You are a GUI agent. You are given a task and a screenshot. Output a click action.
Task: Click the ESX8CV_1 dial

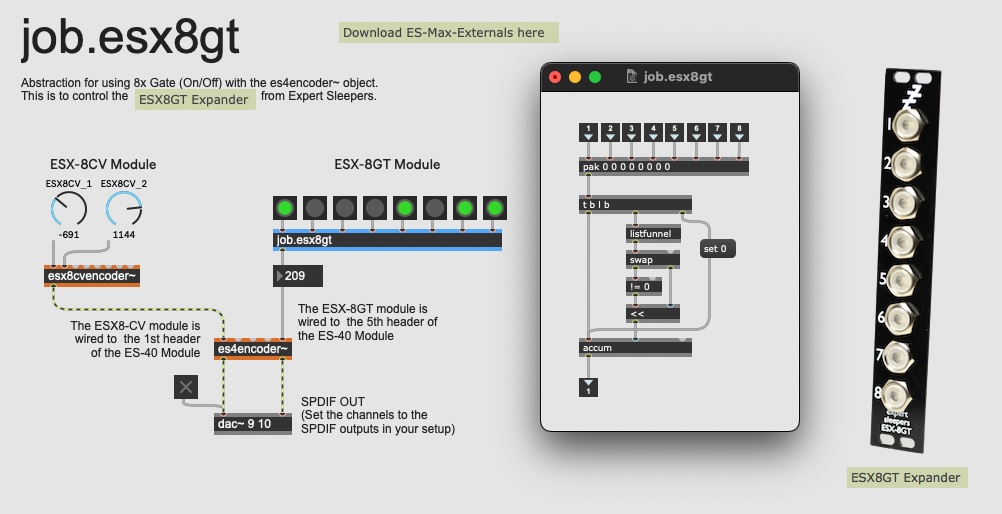tap(68, 210)
